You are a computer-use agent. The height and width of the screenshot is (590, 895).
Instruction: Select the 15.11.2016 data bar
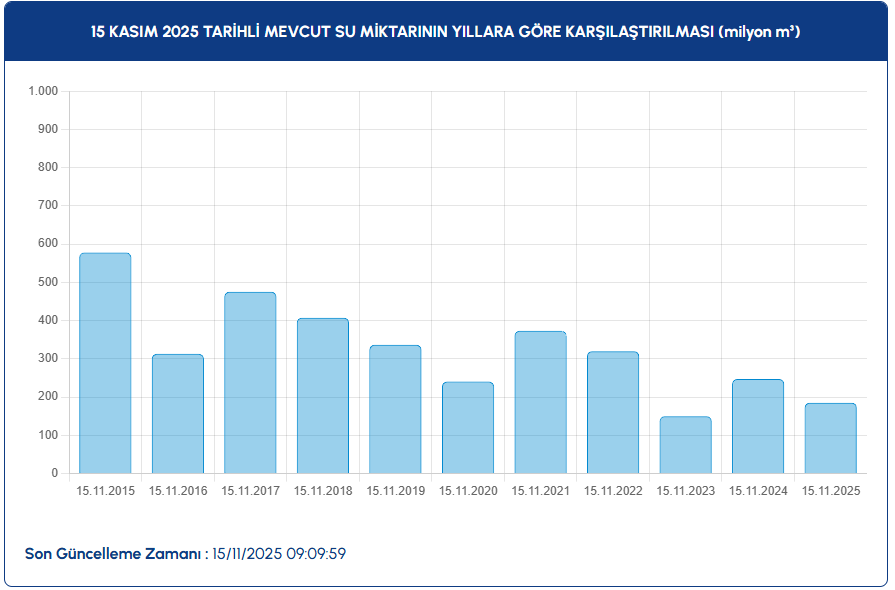[178, 414]
